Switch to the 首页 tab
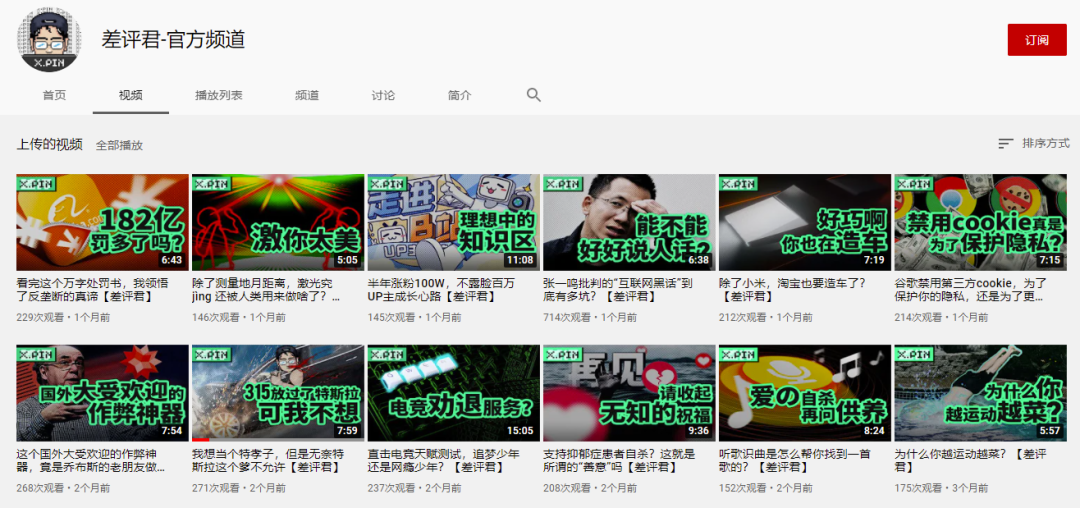Viewport: 1080px width, 508px height. [x=54, y=96]
